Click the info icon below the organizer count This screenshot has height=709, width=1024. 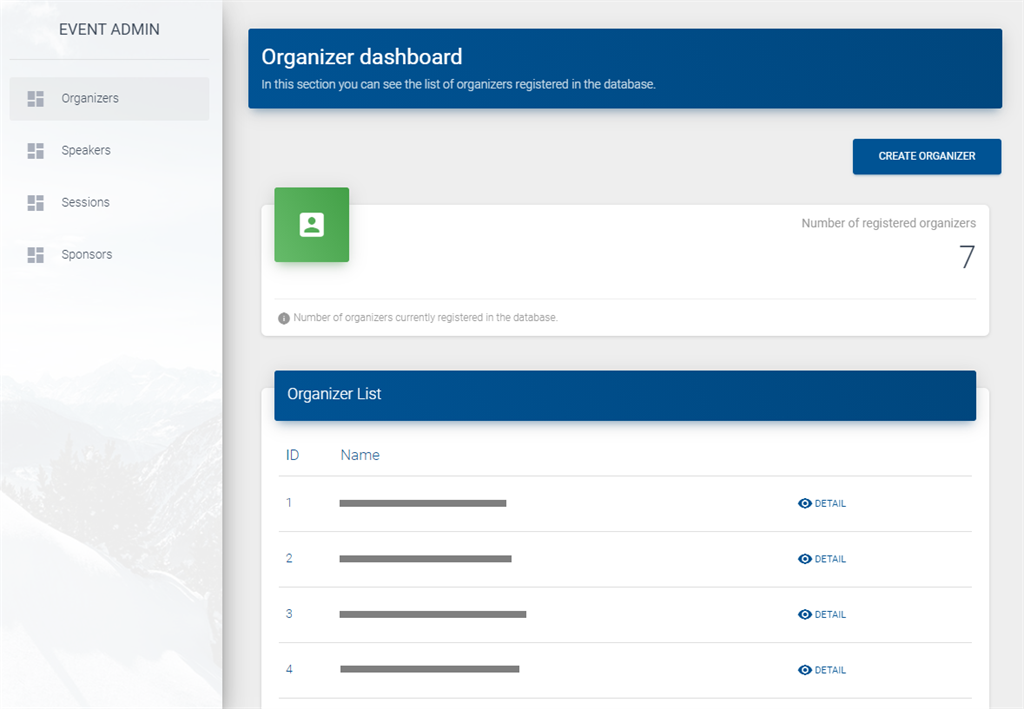284,318
